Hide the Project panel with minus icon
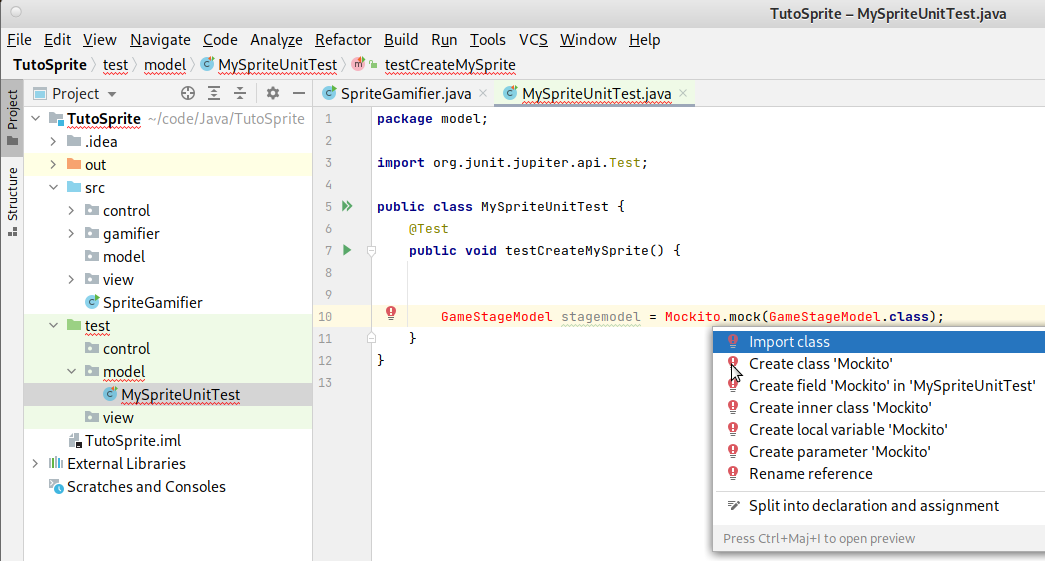 click(297, 93)
